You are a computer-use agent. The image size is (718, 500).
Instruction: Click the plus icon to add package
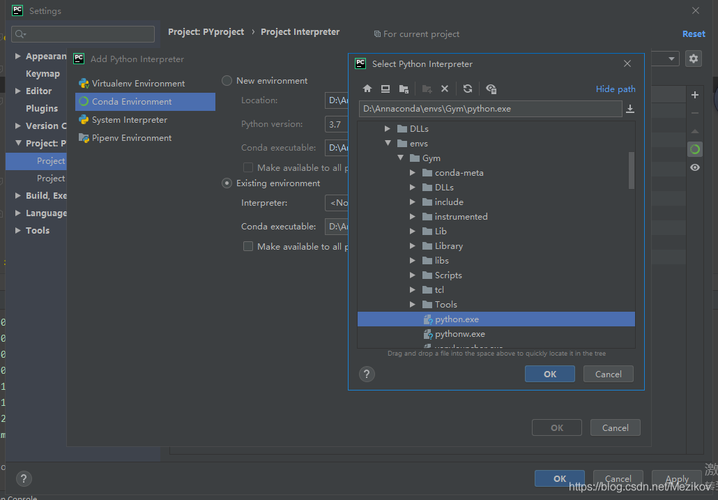pyautogui.click(x=695, y=95)
